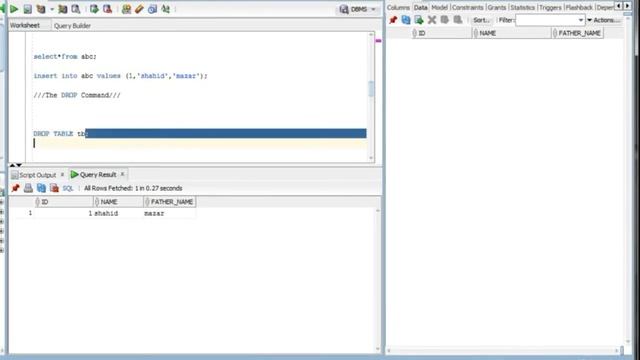Click the print icon in Query Result toolbar
640x360 pixels.
coord(28,188)
